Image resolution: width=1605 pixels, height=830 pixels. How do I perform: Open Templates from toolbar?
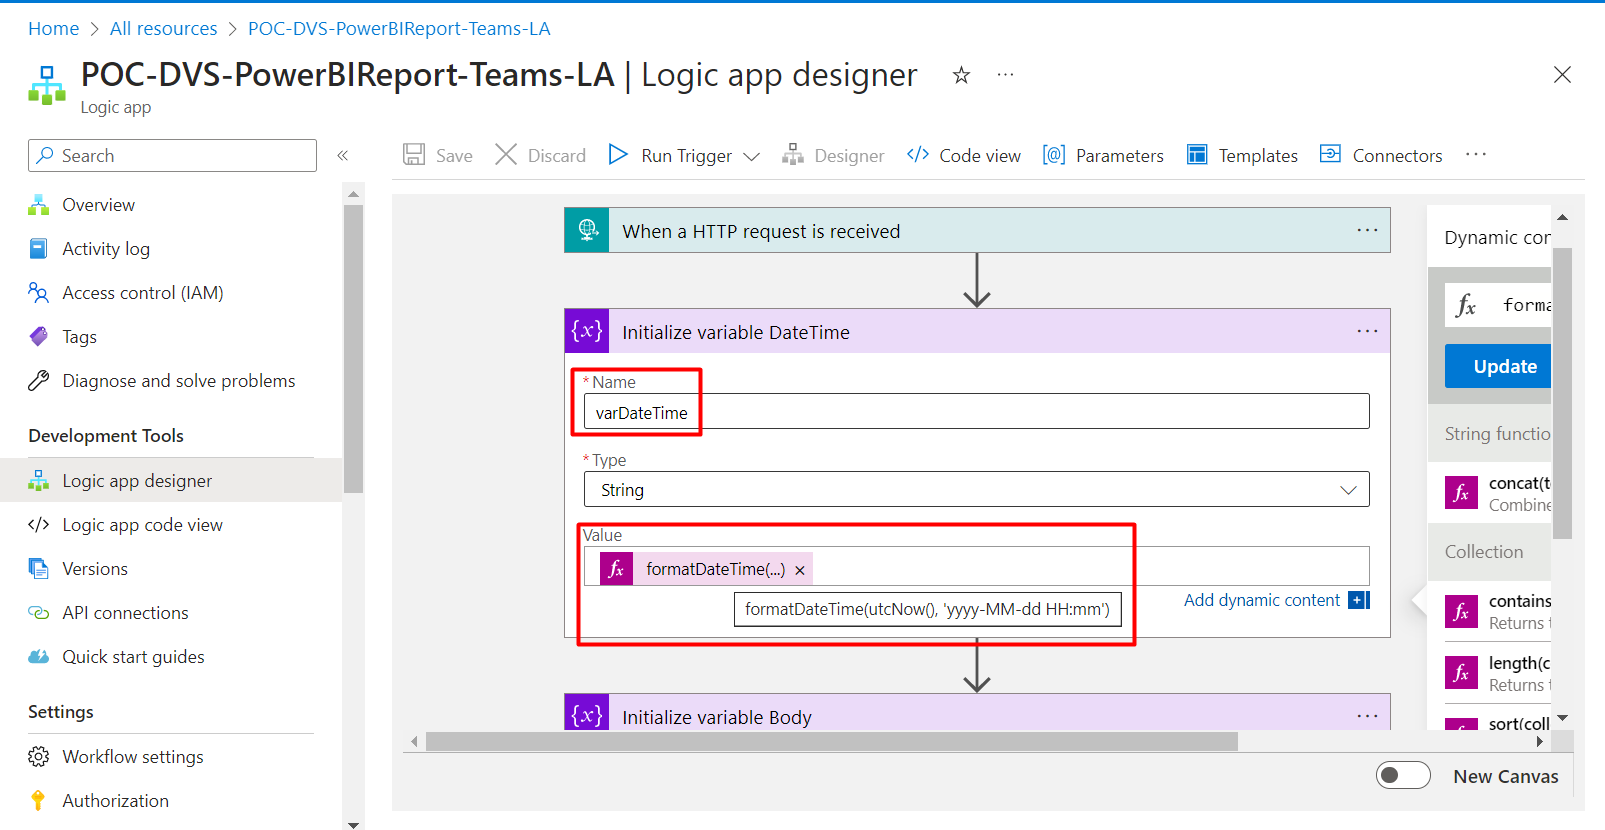1242,155
